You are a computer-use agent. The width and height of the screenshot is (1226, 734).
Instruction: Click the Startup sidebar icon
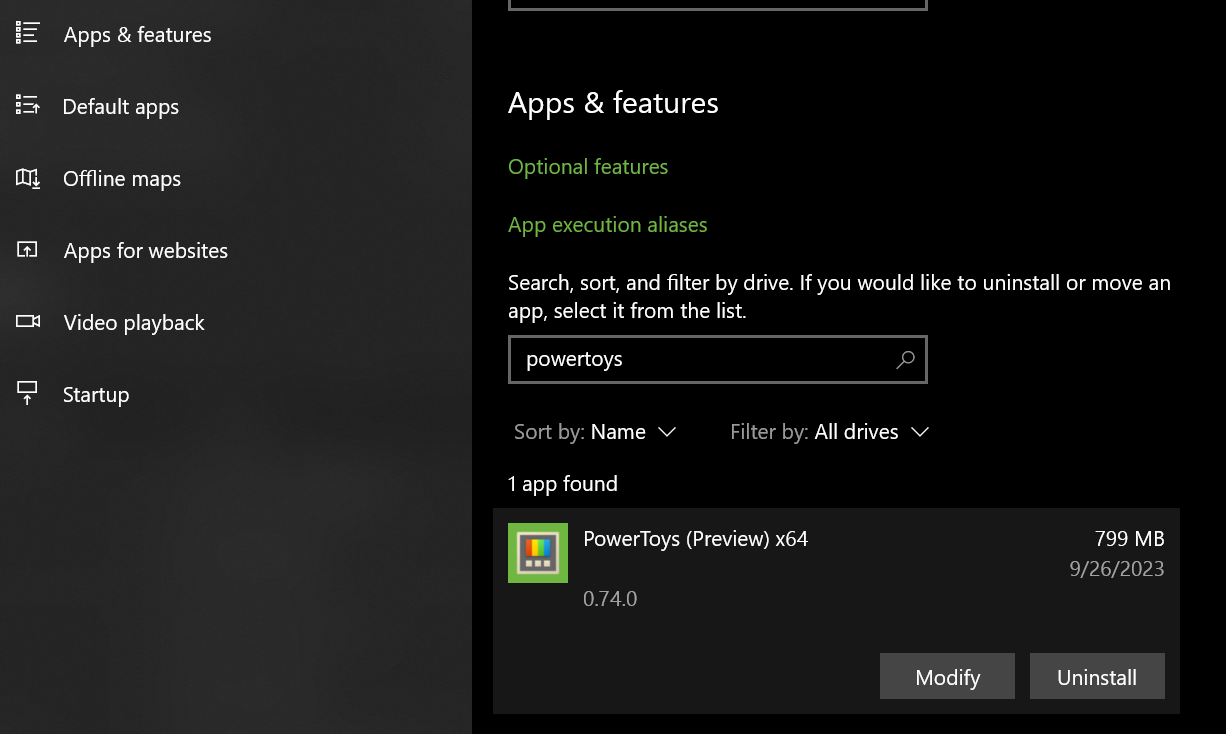coord(28,394)
